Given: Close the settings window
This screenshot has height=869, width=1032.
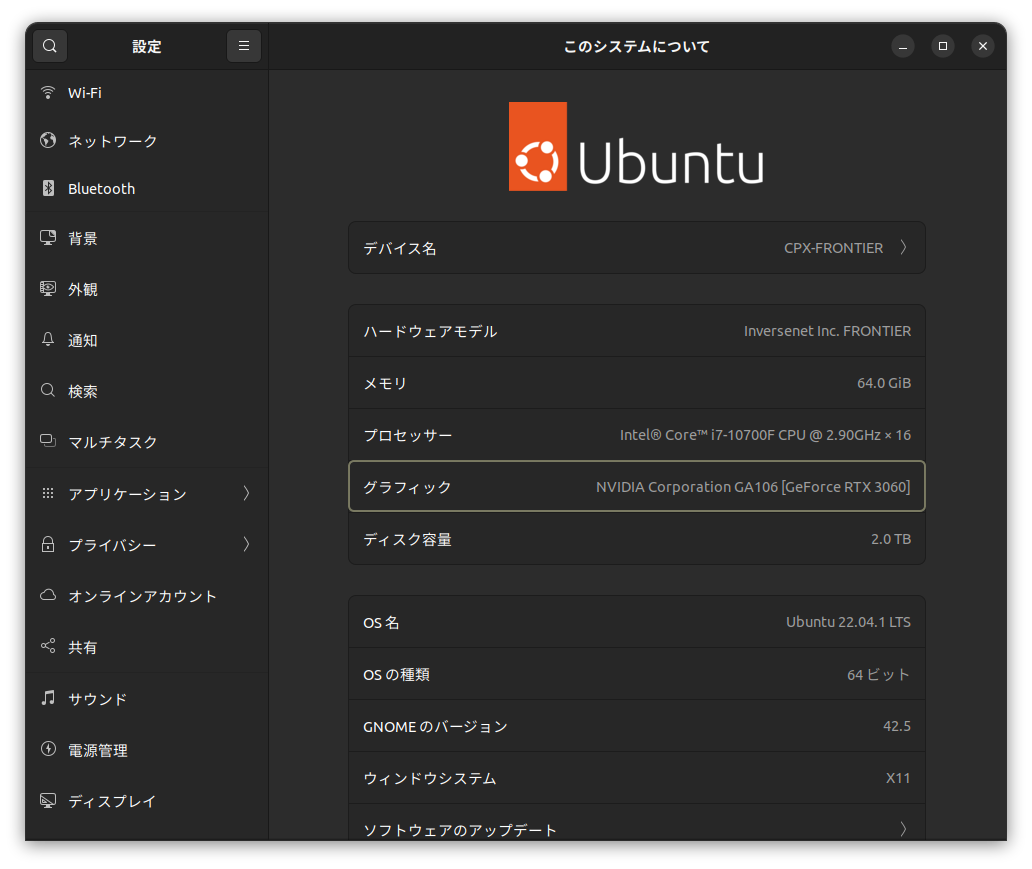Looking at the screenshot, I should [983, 46].
